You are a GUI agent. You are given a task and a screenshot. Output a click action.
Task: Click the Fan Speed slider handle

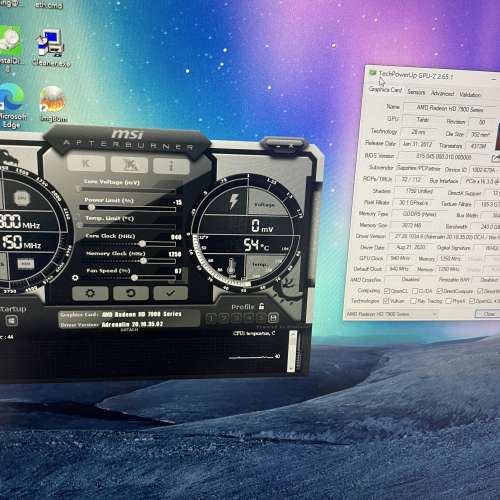click(134, 278)
